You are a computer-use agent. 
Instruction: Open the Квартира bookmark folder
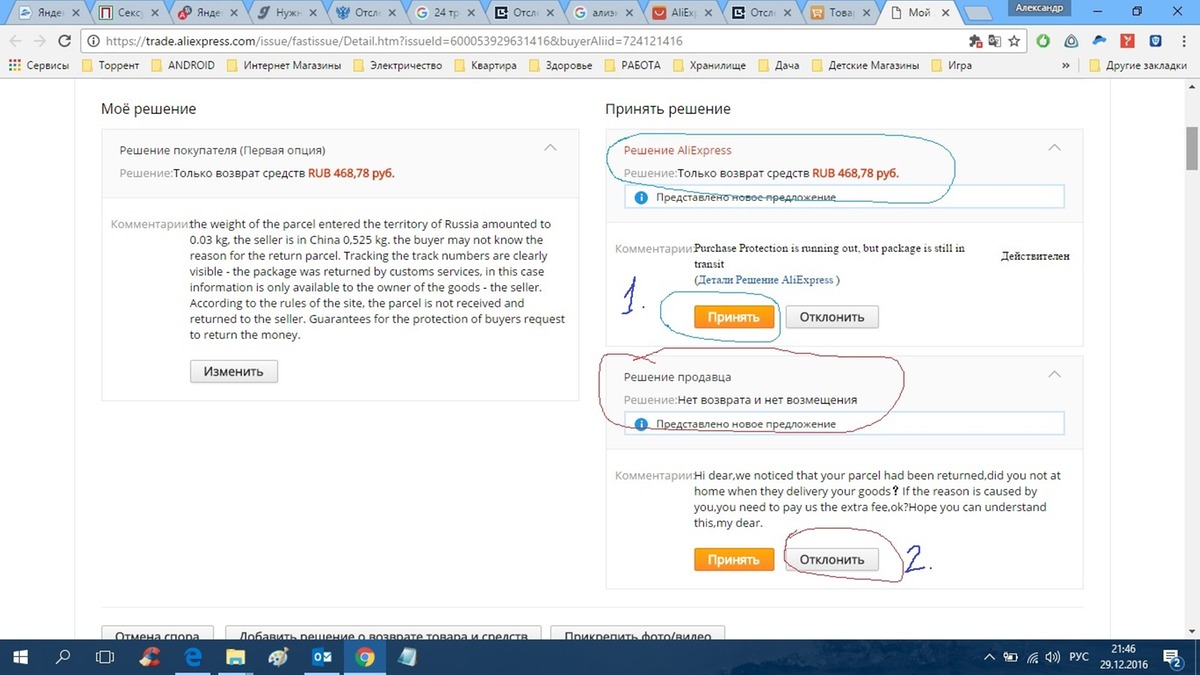[486, 65]
